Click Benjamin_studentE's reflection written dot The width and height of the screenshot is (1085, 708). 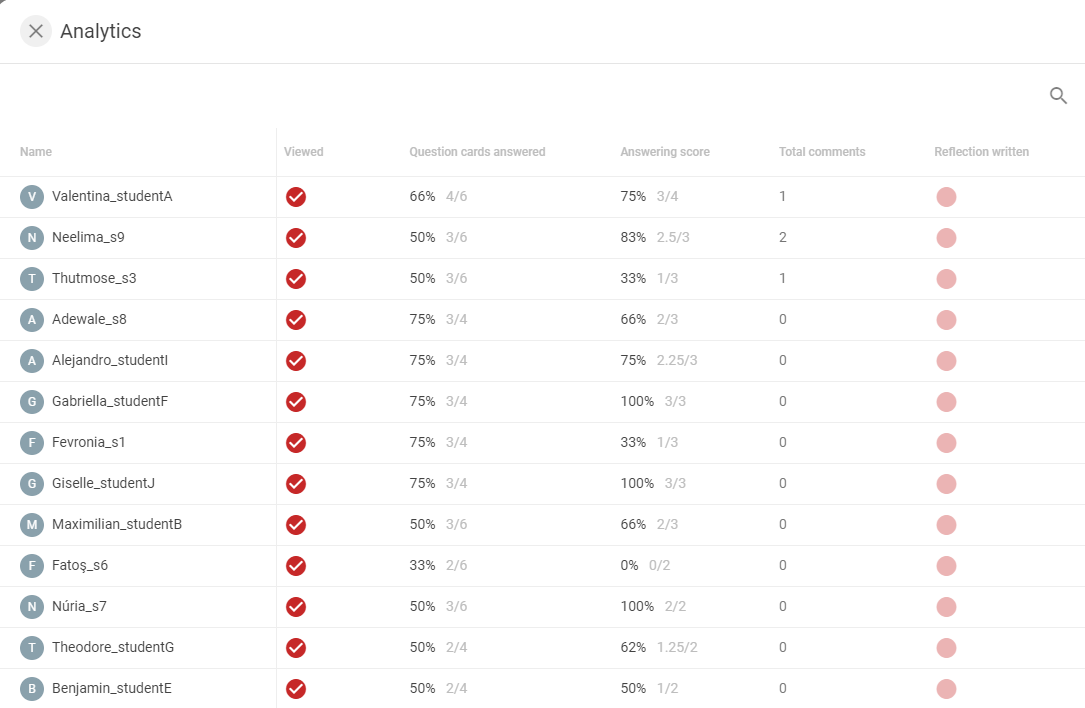[946, 689]
